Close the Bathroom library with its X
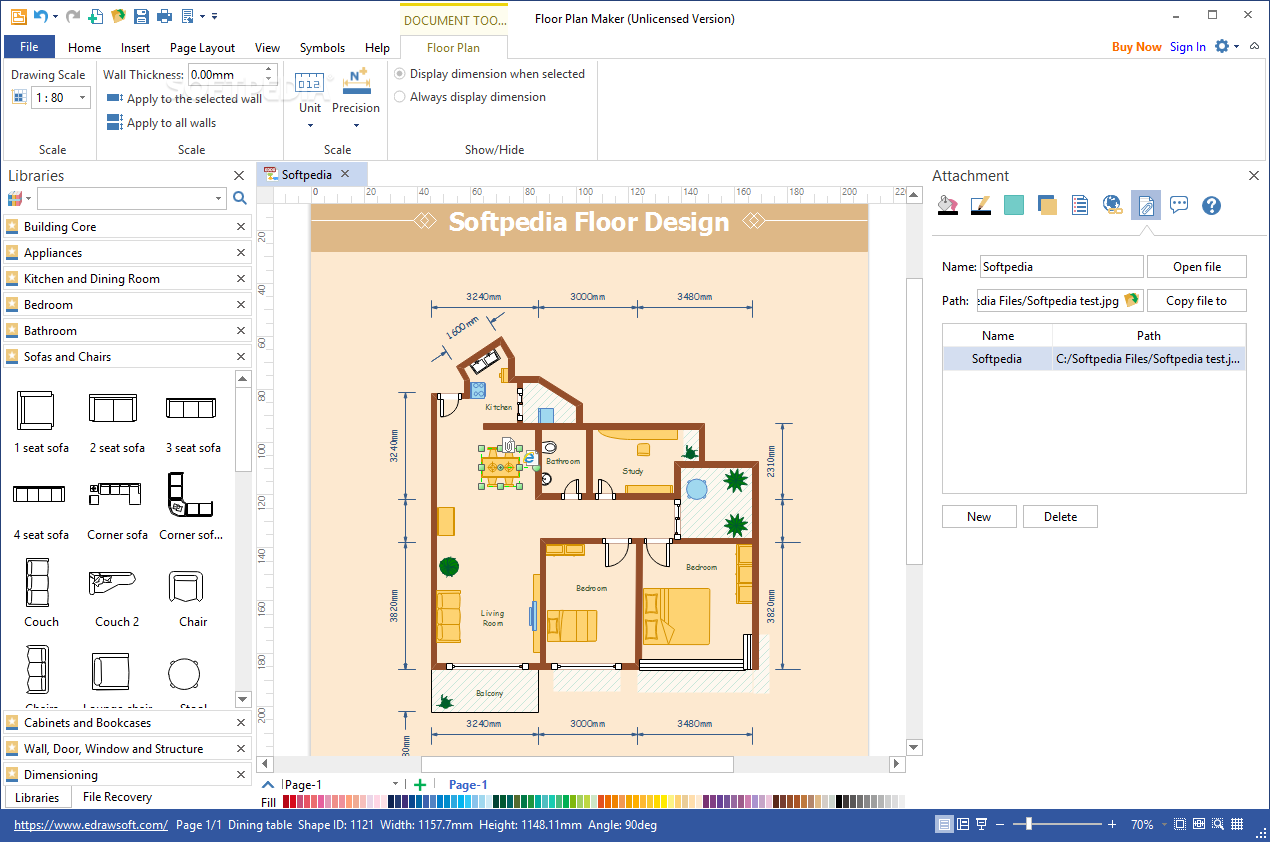The width and height of the screenshot is (1270, 842). point(240,331)
